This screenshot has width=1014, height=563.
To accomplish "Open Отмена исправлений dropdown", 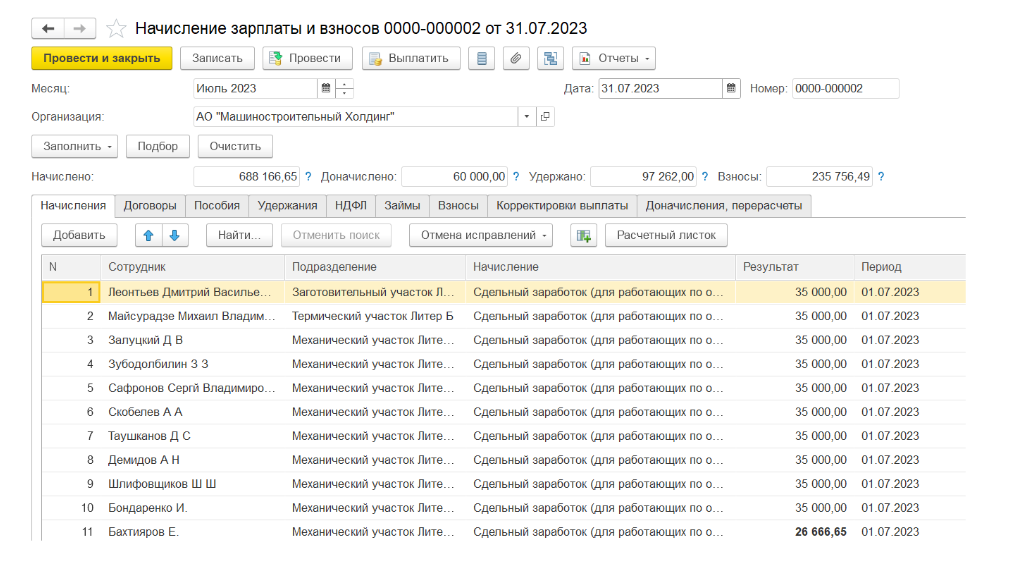I will (x=480, y=236).
